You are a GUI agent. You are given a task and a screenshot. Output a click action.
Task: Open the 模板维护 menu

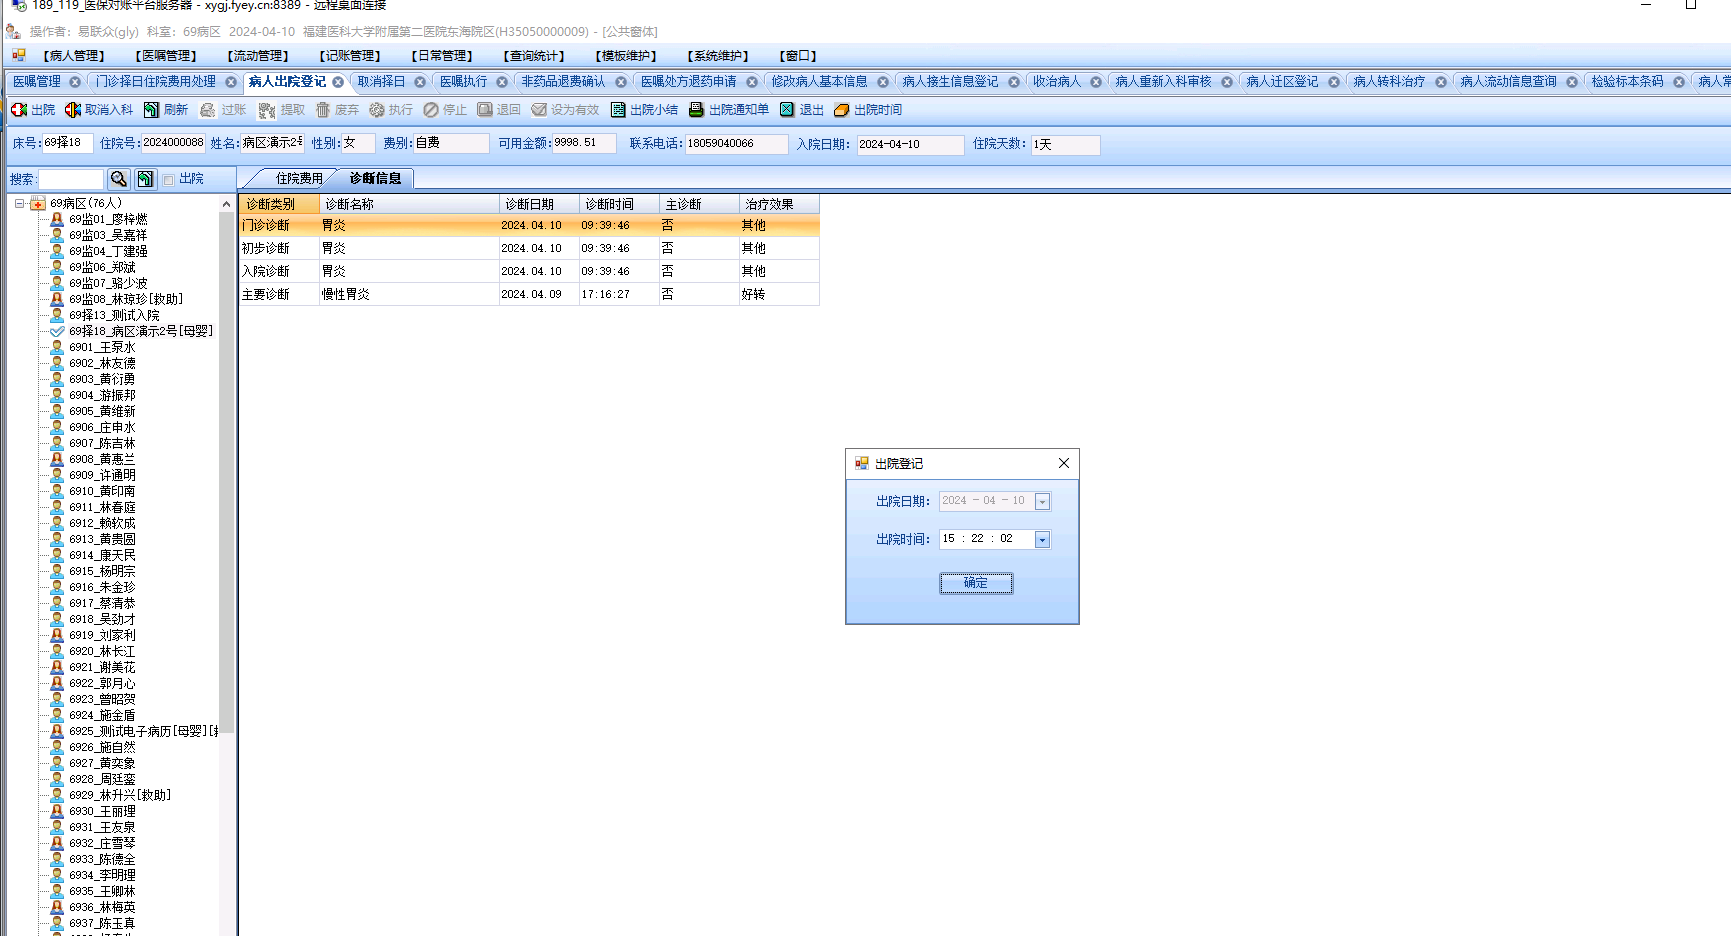click(626, 56)
